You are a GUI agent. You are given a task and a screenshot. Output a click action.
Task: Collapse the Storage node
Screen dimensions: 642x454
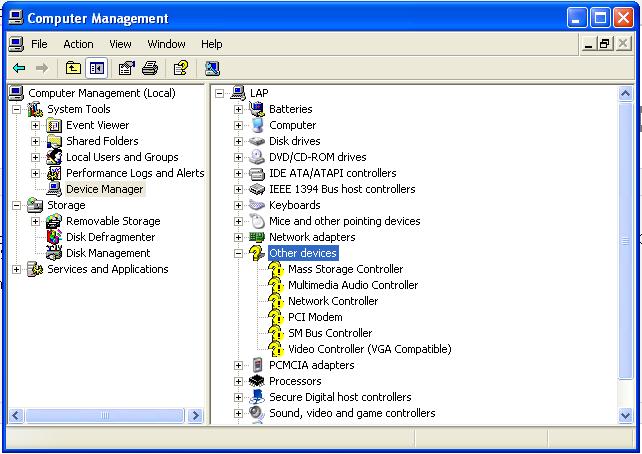(x=16, y=205)
